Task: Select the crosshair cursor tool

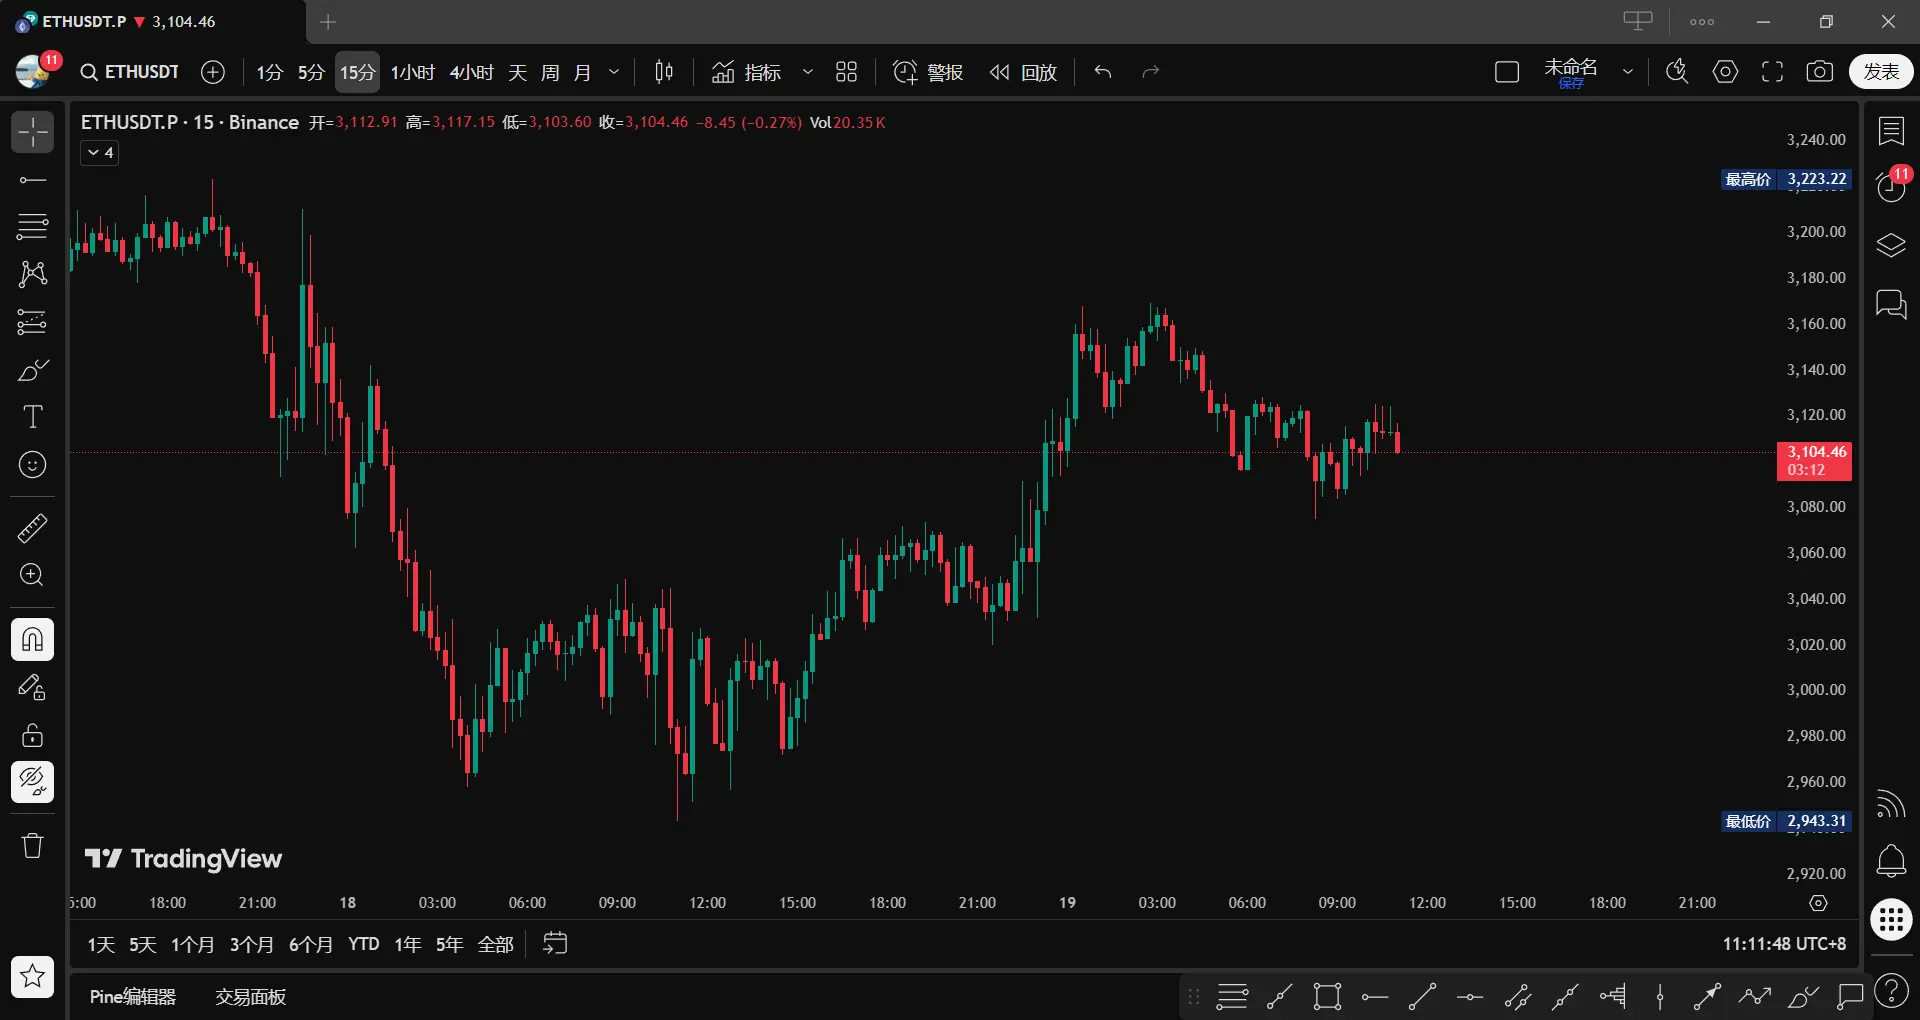Action: (x=32, y=132)
